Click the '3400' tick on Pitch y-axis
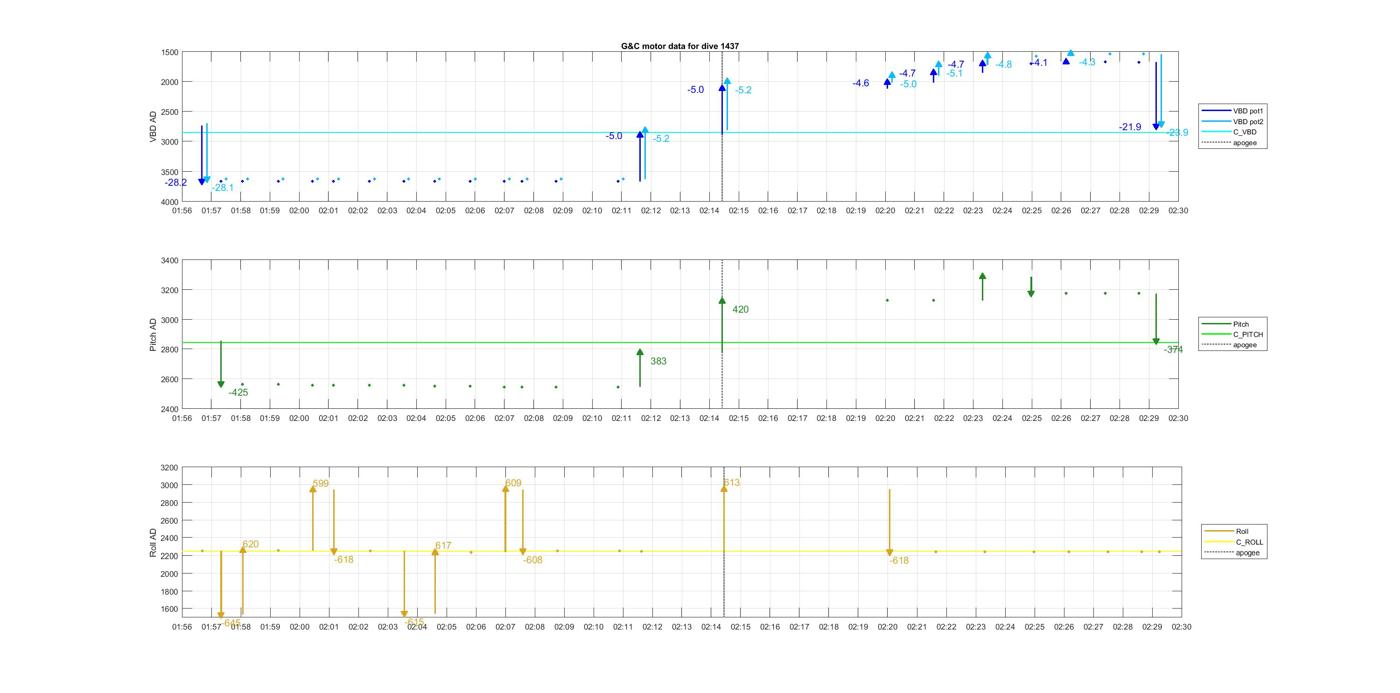 pos(168,261)
